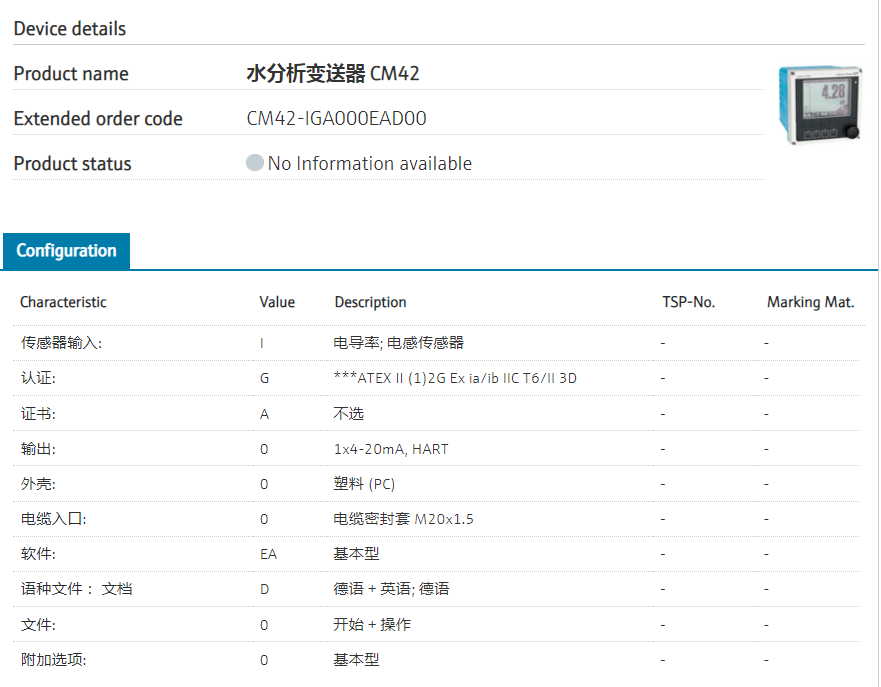Click the Characteristic column header

click(63, 302)
